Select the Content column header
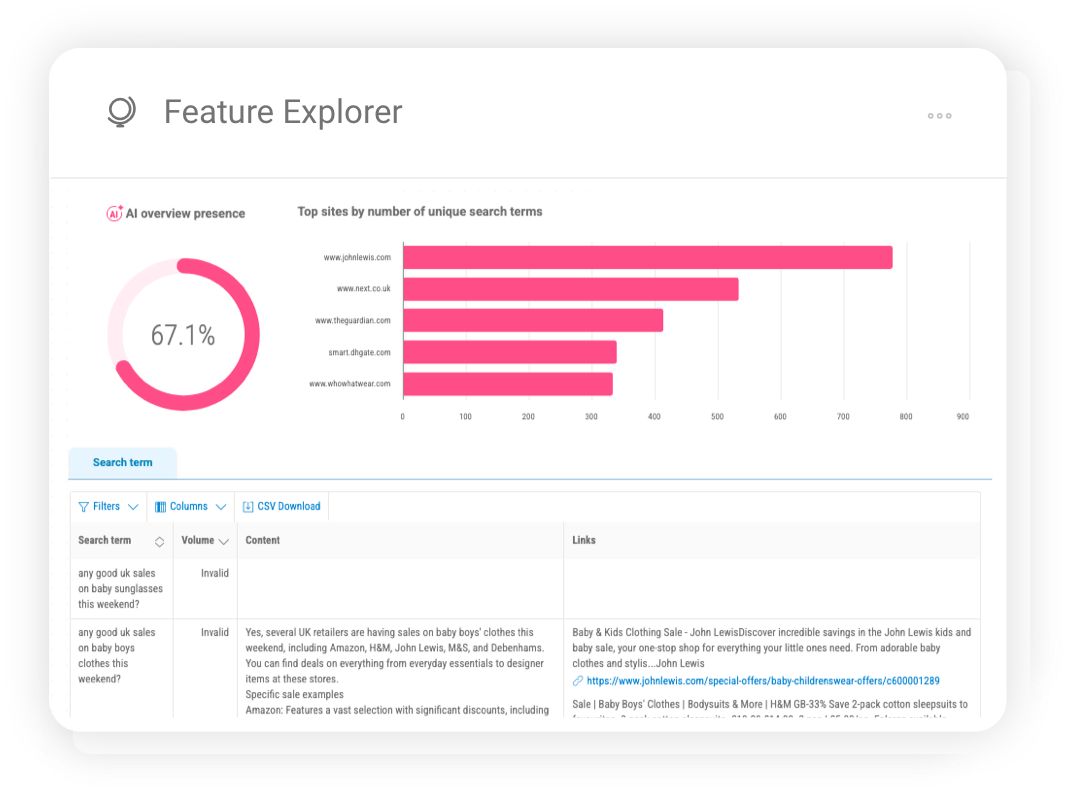1074x794 pixels. [x=261, y=540]
